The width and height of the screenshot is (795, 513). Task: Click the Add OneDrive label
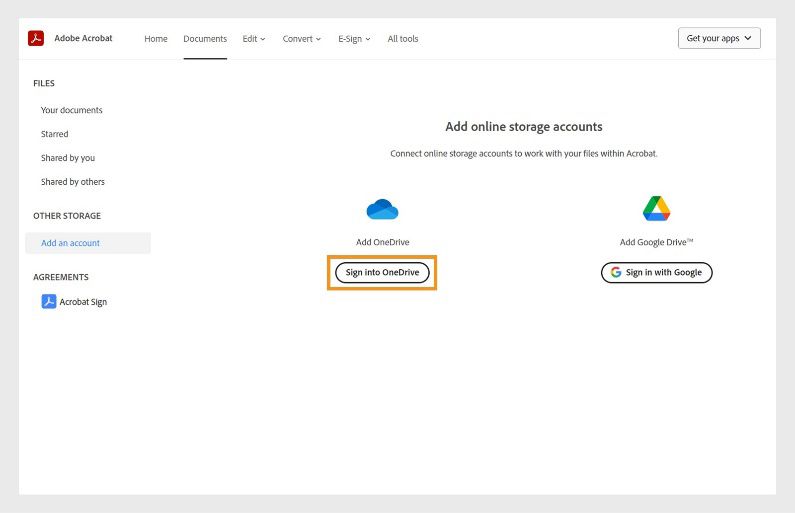click(x=382, y=242)
